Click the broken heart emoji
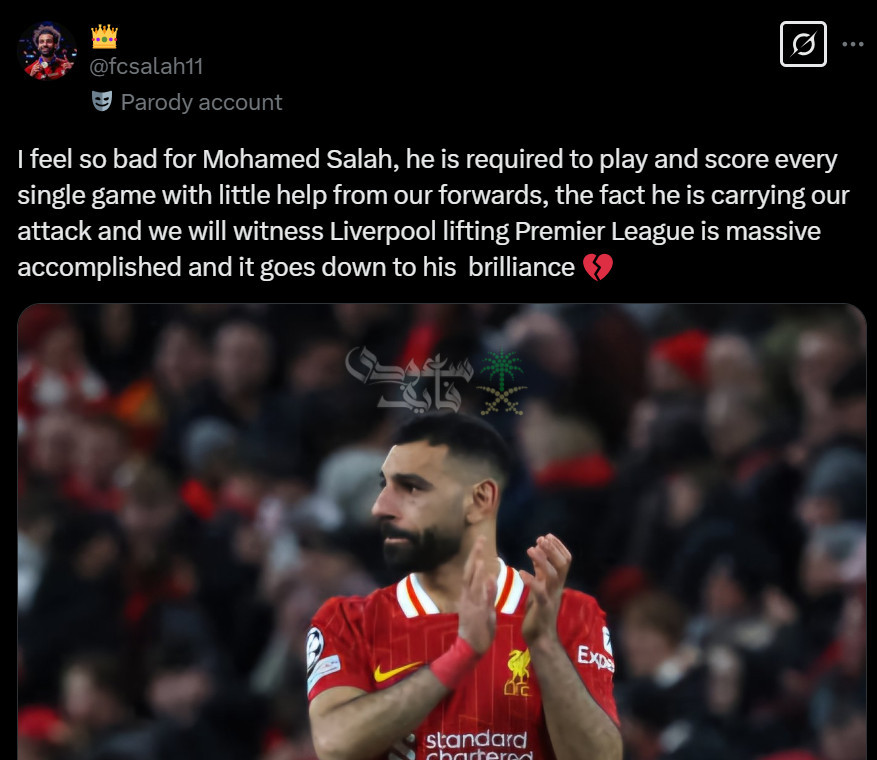This screenshot has width=877, height=760. 597,267
